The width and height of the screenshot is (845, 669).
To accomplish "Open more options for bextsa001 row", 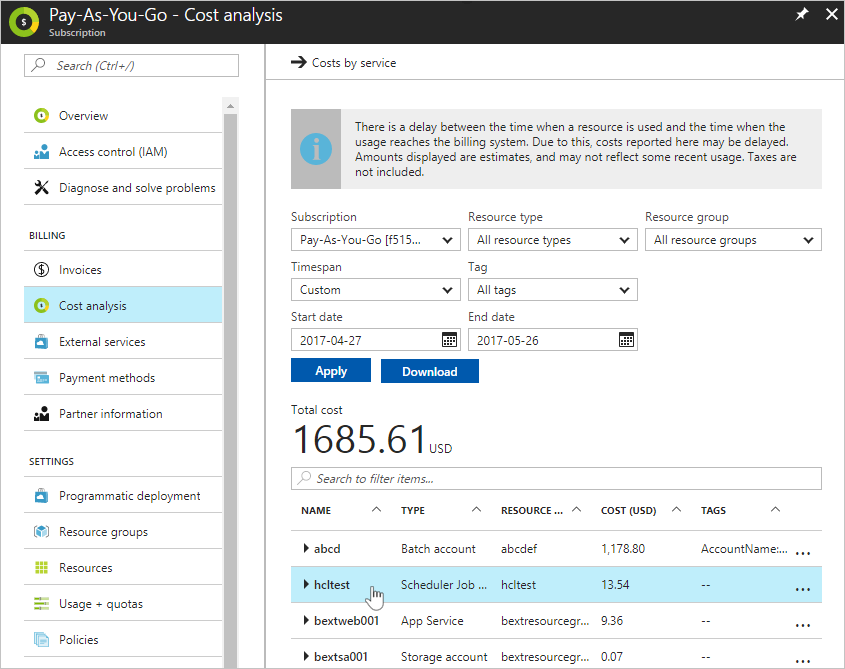I will pyautogui.click(x=803, y=660).
